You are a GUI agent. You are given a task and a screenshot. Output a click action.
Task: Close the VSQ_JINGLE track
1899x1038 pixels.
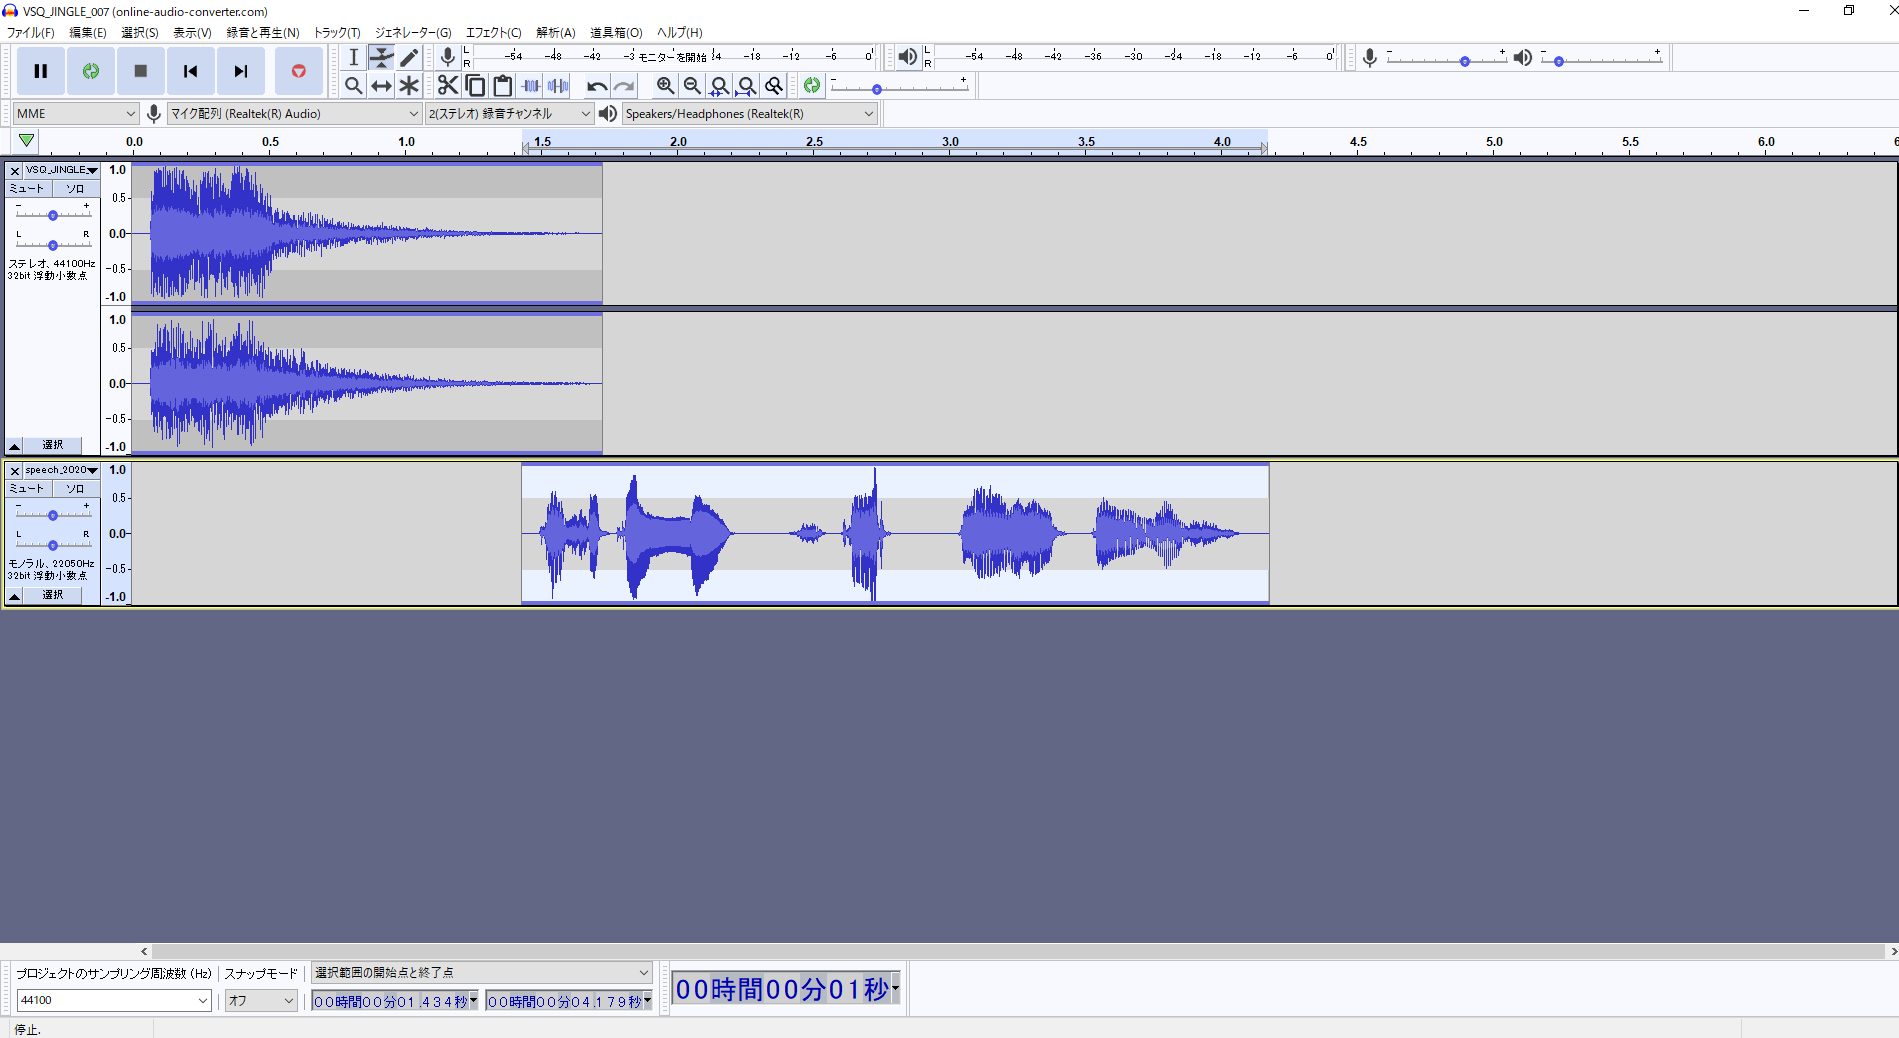[x=15, y=171]
